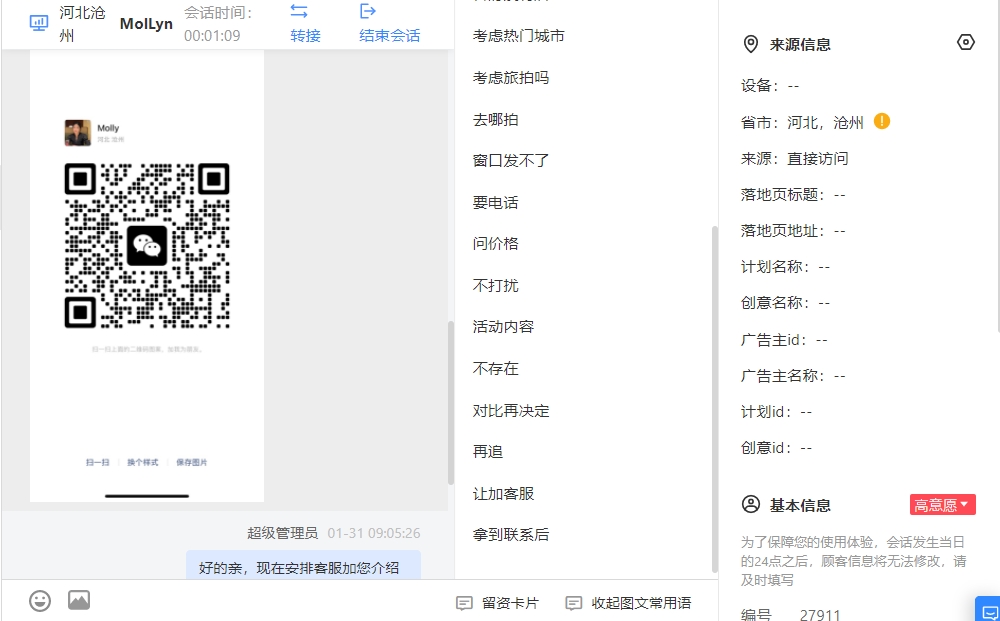Select the quick phrase 考虑旅拍吗
1000x621 pixels.
pos(511,78)
